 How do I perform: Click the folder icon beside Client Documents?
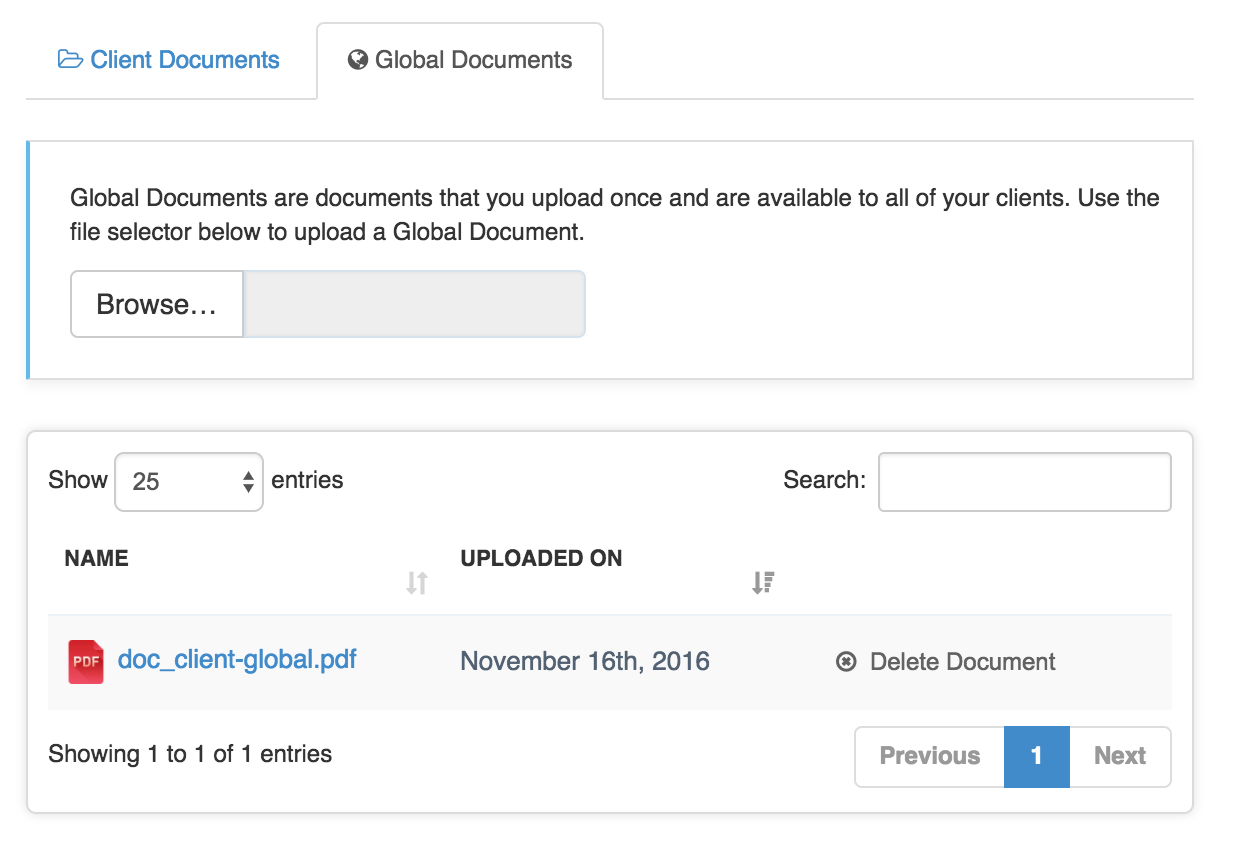pos(70,60)
